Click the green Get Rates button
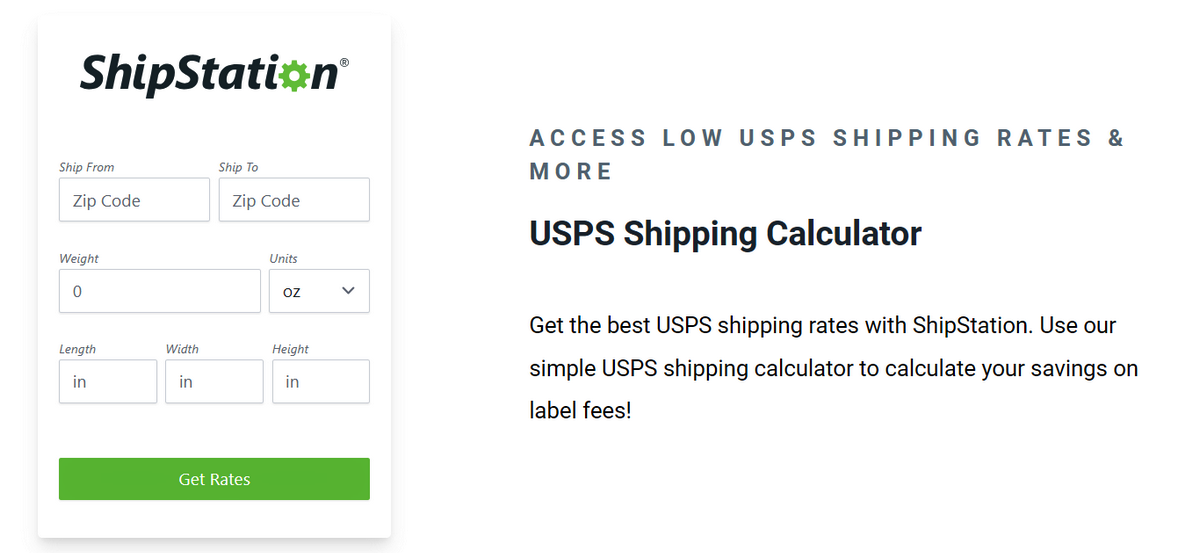 (x=214, y=479)
